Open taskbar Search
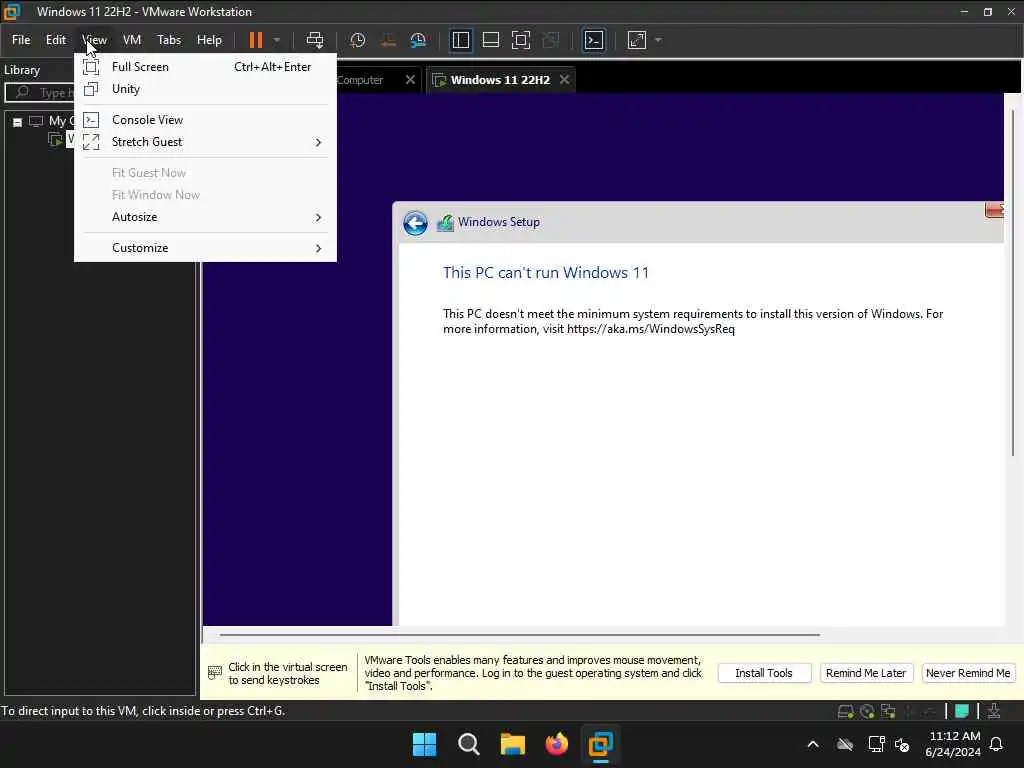This screenshot has height=768, width=1024. [x=469, y=744]
